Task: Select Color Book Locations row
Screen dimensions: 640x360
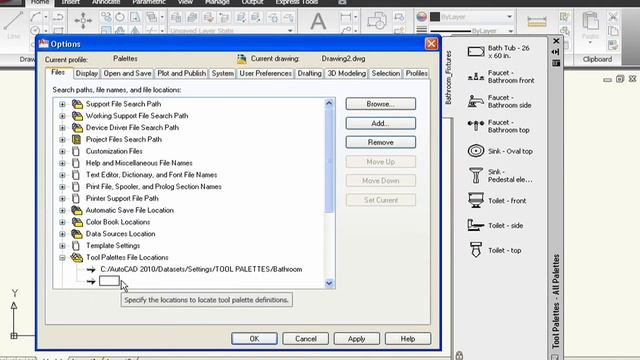Action: click(x=118, y=222)
